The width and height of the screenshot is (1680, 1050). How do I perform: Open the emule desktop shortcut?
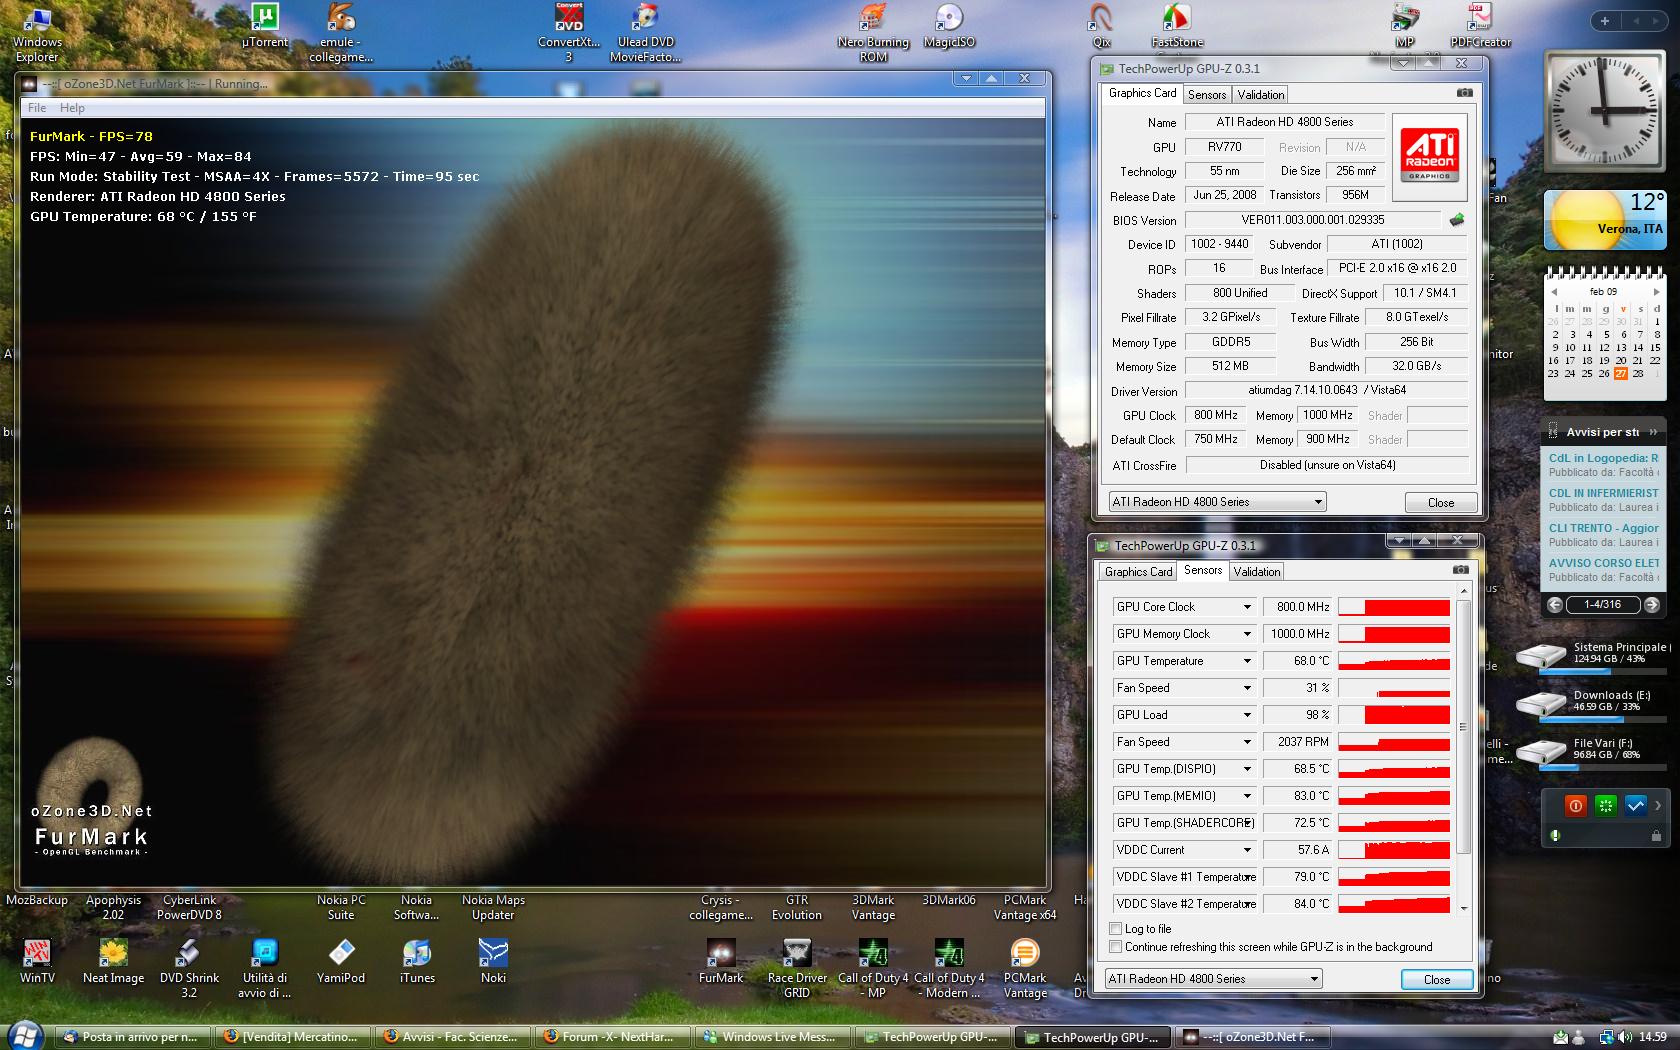[x=341, y=32]
